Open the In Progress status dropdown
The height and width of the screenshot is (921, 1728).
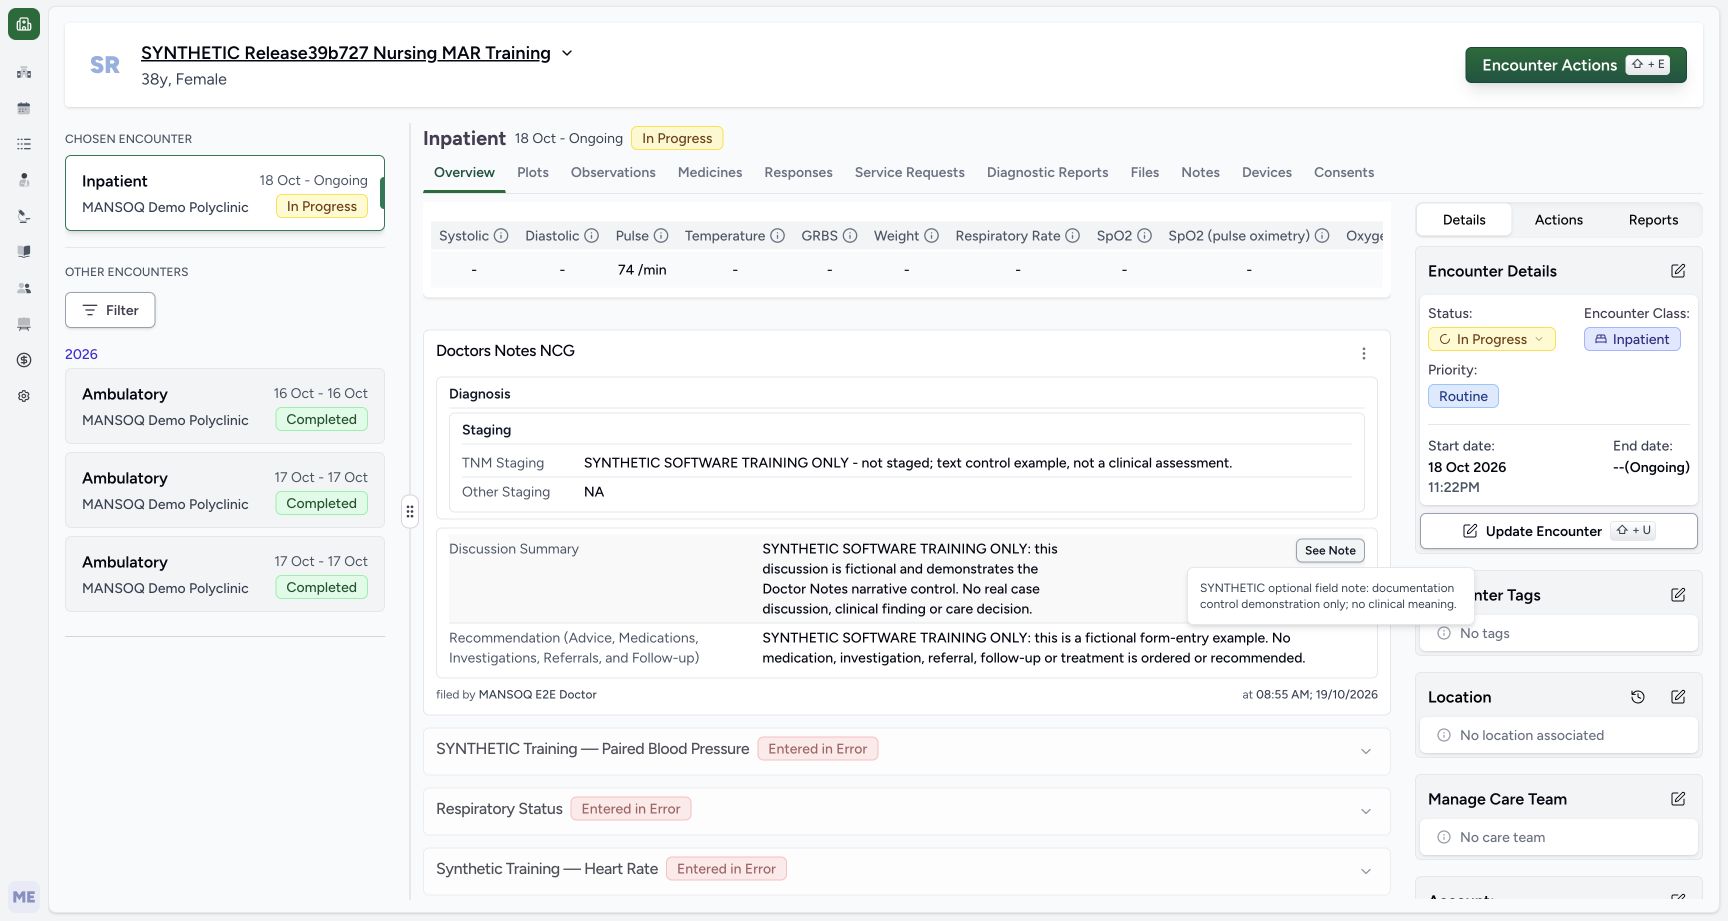point(1491,339)
